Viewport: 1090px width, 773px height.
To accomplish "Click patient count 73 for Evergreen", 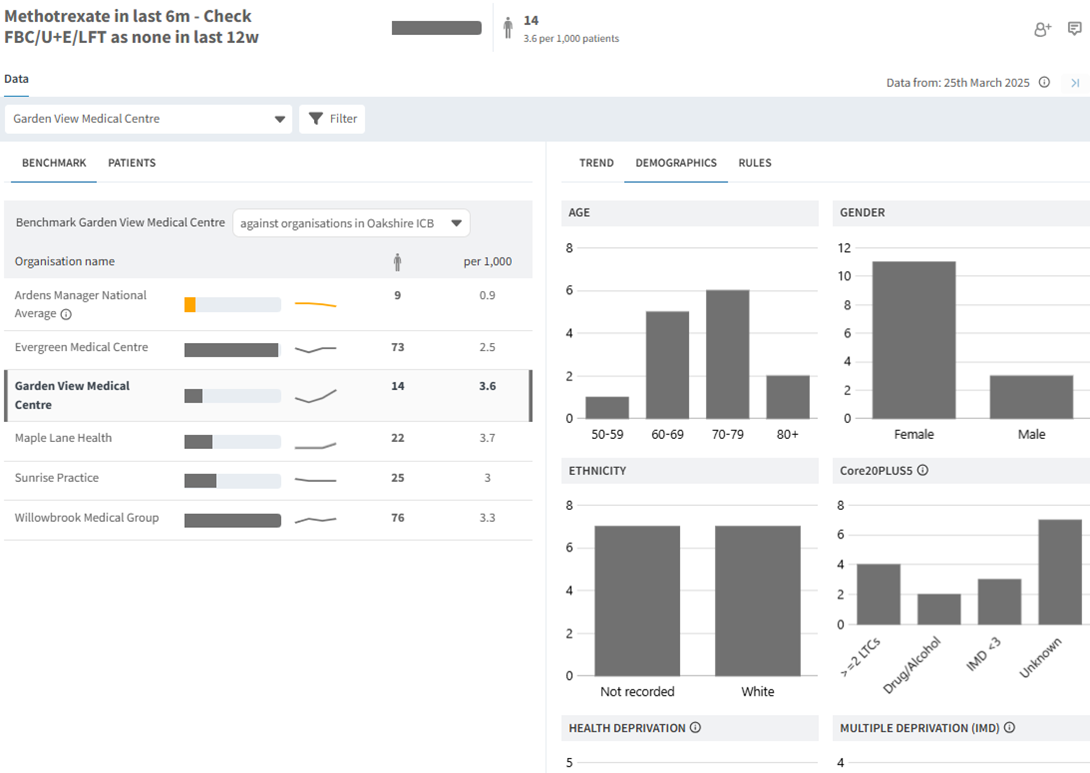I will [398, 347].
